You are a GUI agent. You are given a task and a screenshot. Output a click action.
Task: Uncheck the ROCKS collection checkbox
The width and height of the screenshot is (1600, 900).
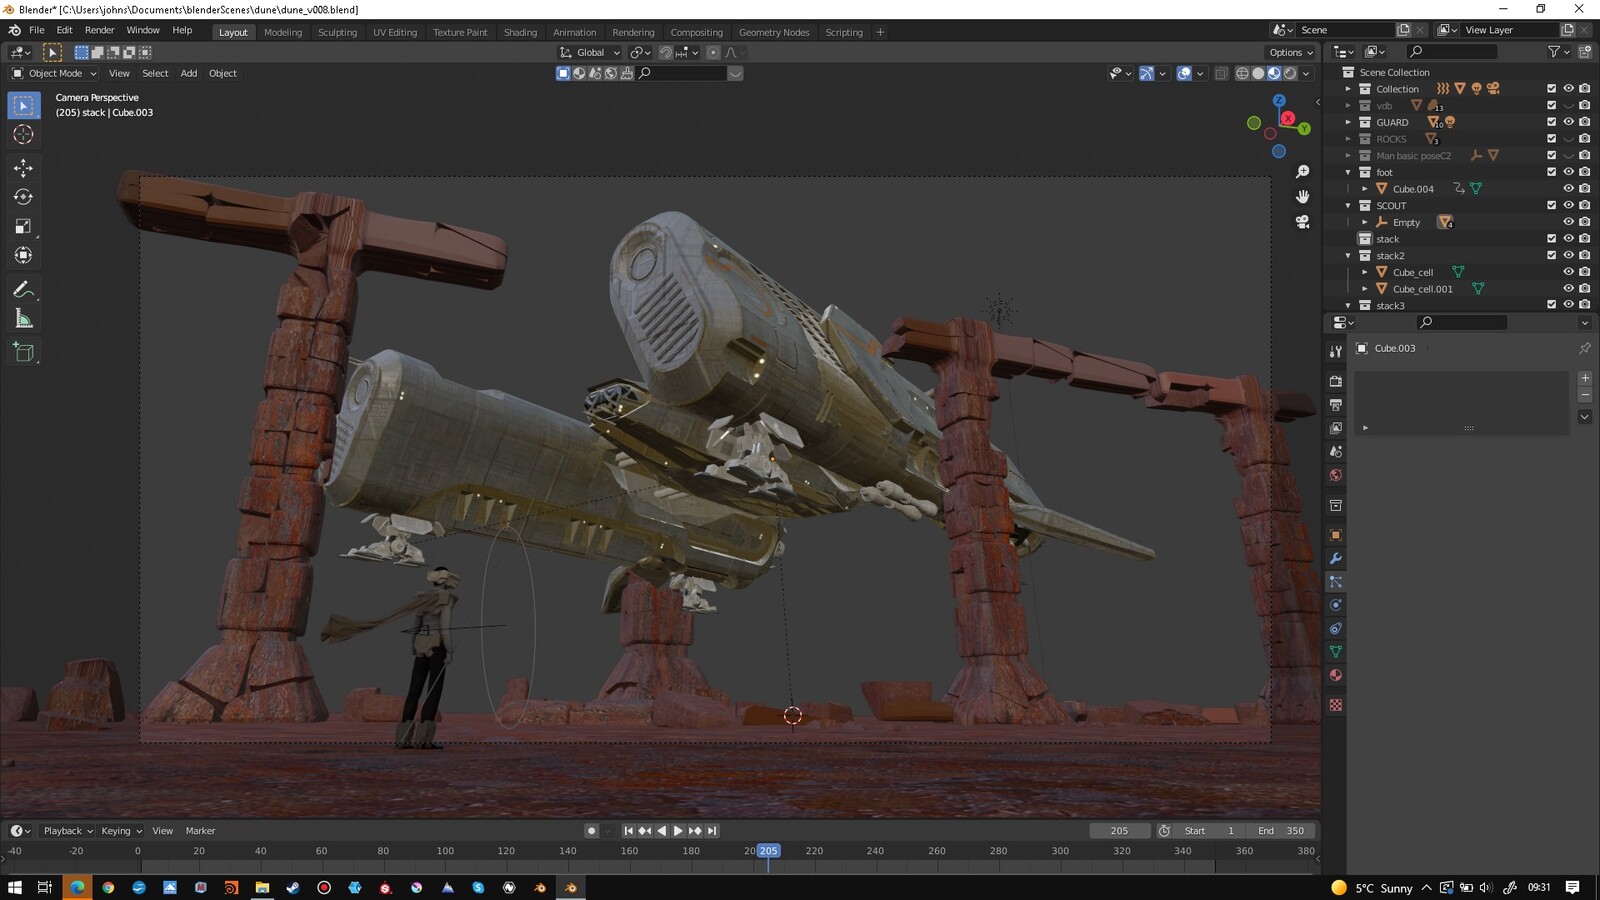[x=1551, y=139]
